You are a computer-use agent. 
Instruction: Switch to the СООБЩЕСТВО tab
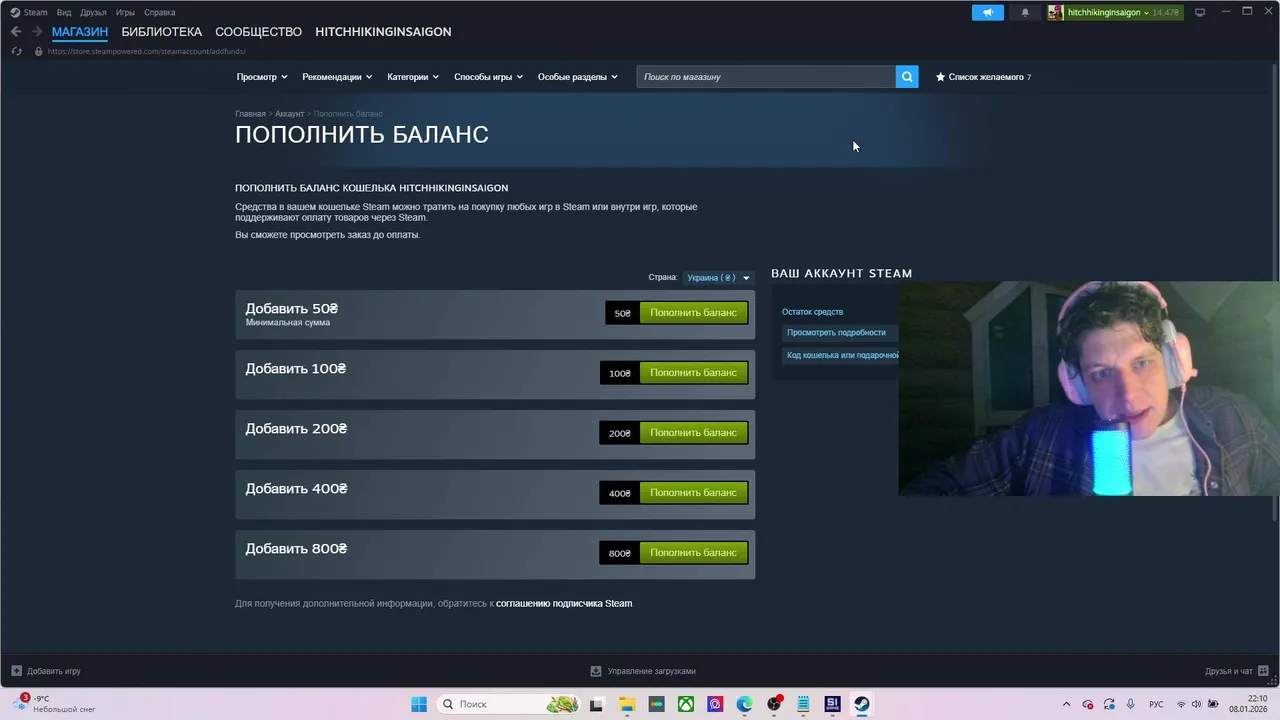(x=258, y=32)
